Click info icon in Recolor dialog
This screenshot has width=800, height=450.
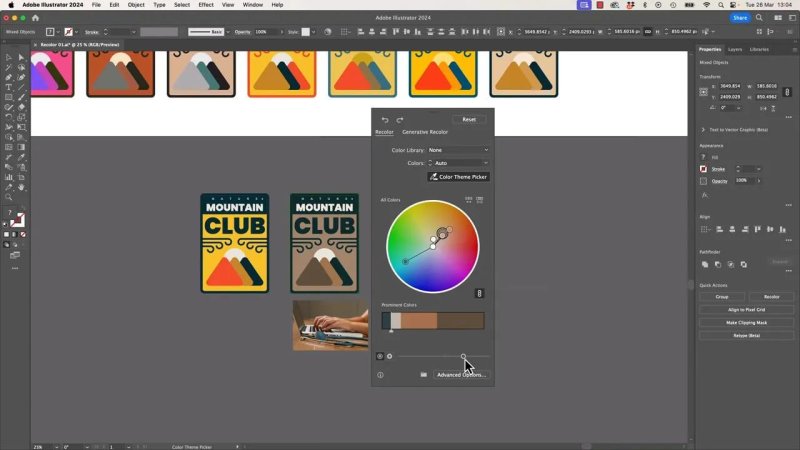(x=380, y=375)
